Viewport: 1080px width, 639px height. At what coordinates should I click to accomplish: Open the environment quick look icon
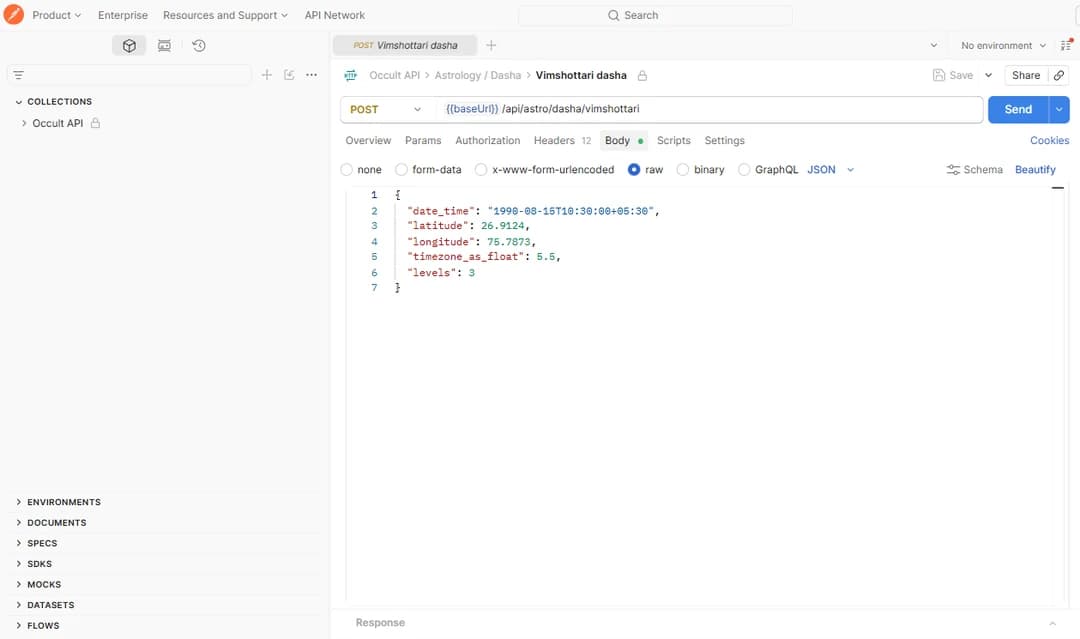click(1066, 45)
